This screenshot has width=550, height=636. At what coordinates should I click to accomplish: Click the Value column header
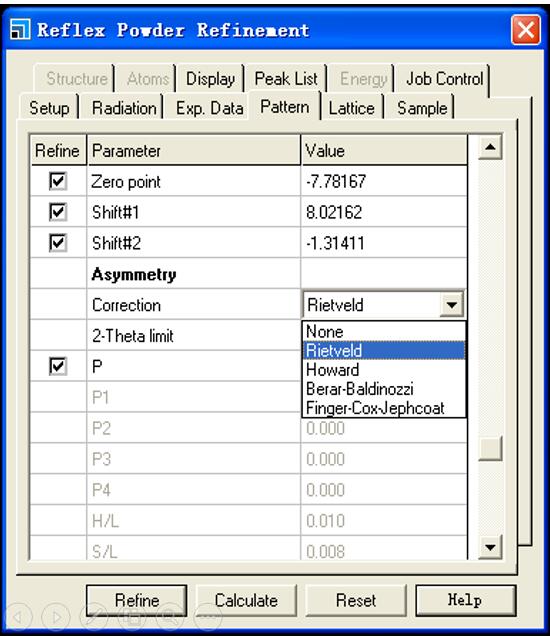384,150
